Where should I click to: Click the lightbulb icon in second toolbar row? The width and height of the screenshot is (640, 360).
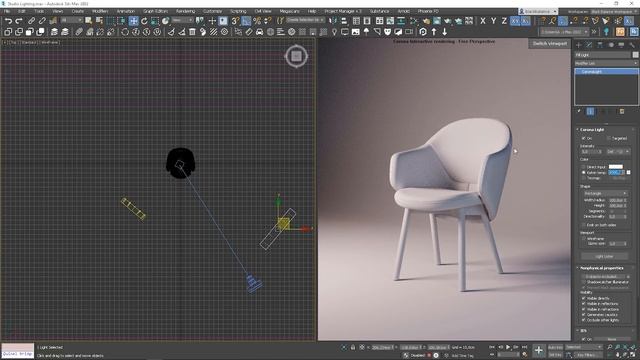coord(334,31)
